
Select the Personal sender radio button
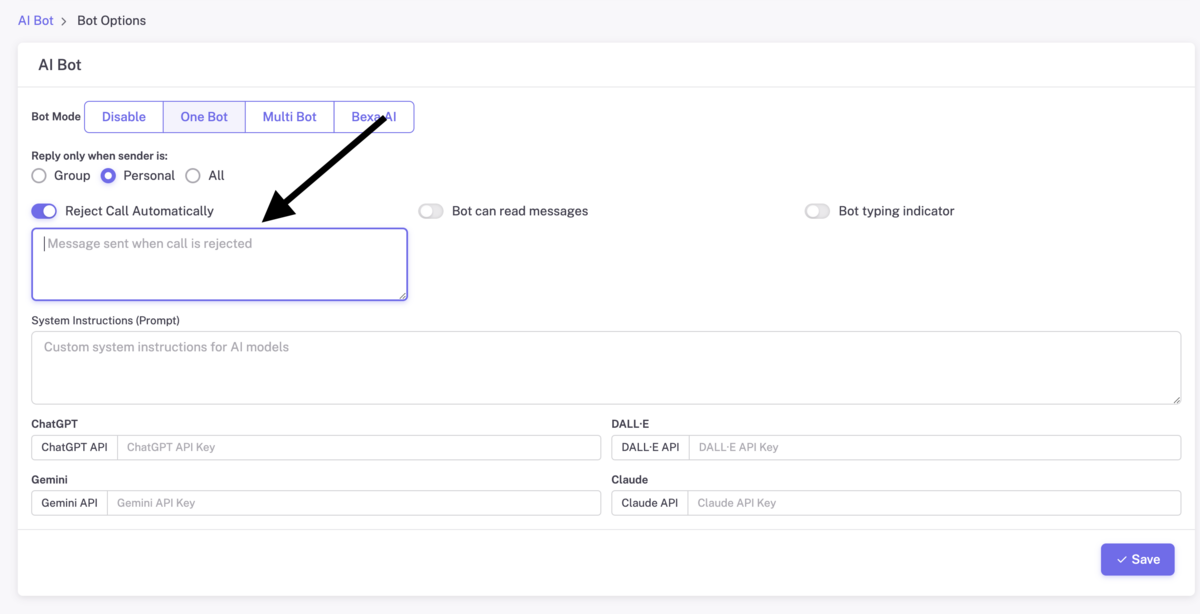[x=108, y=176]
